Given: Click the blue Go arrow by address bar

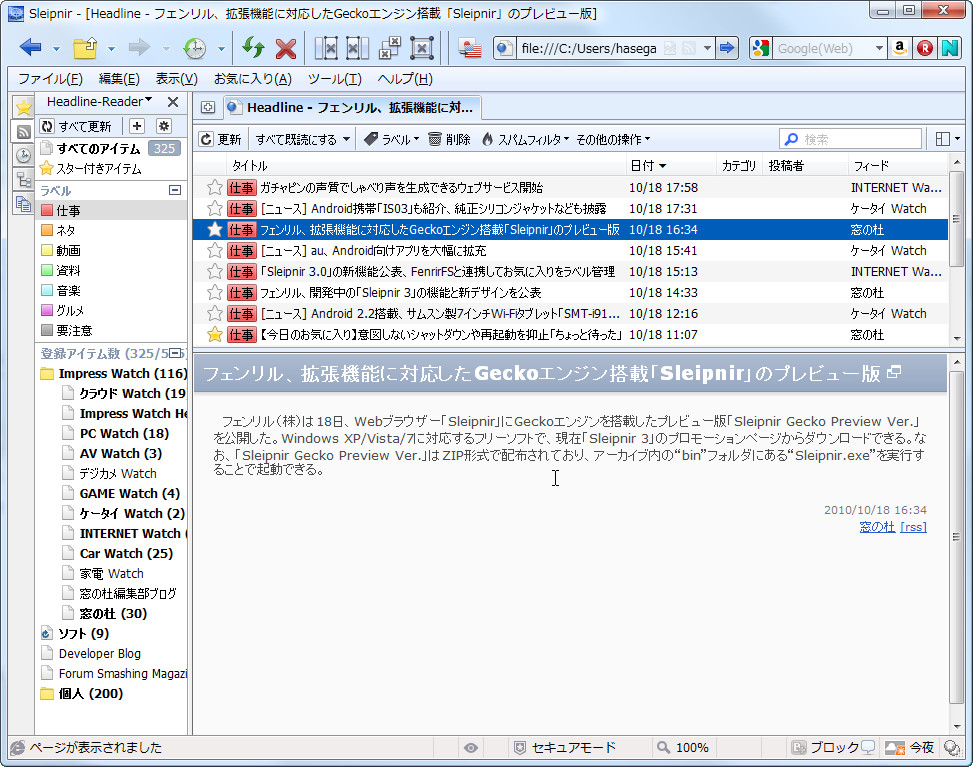Looking at the screenshot, I should pyautogui.click(x=727, y=48).
